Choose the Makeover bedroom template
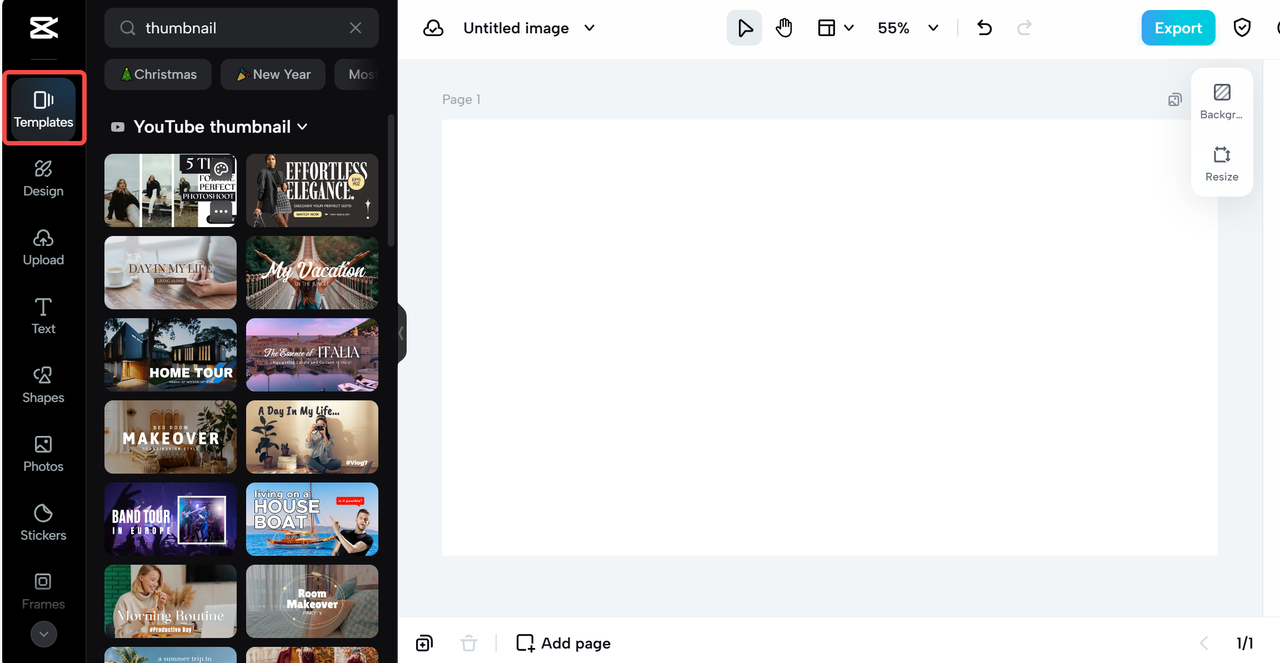 171,437
